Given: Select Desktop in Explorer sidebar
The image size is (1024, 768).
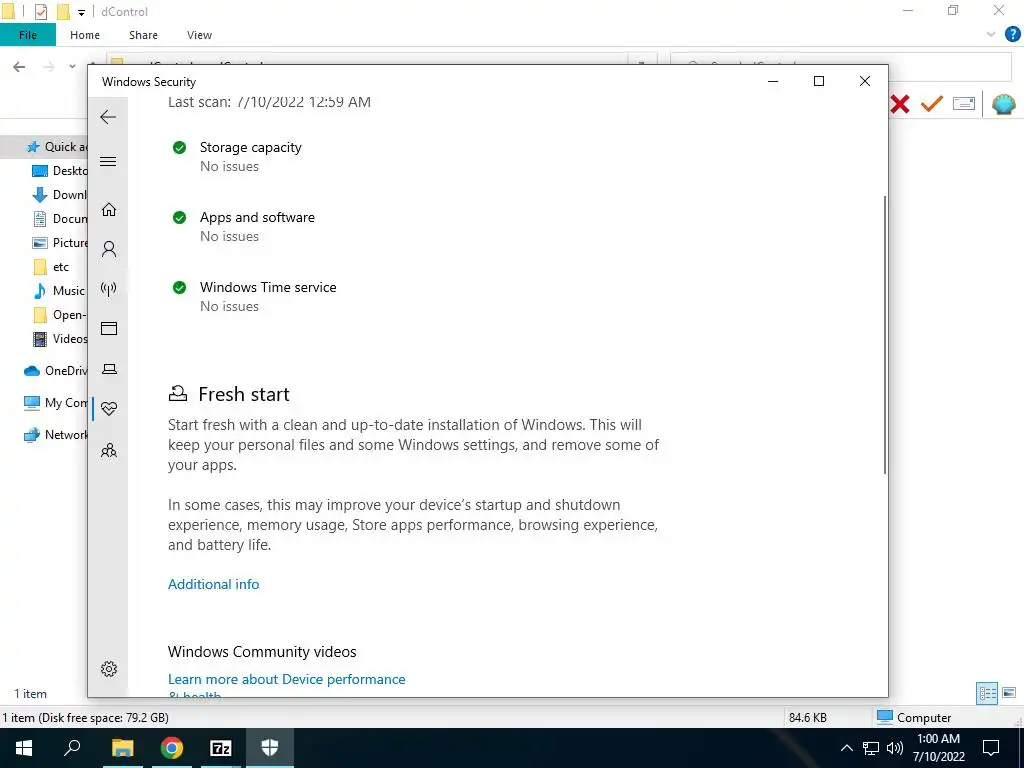Looking at the screenshot, I should tap(59, 170).
